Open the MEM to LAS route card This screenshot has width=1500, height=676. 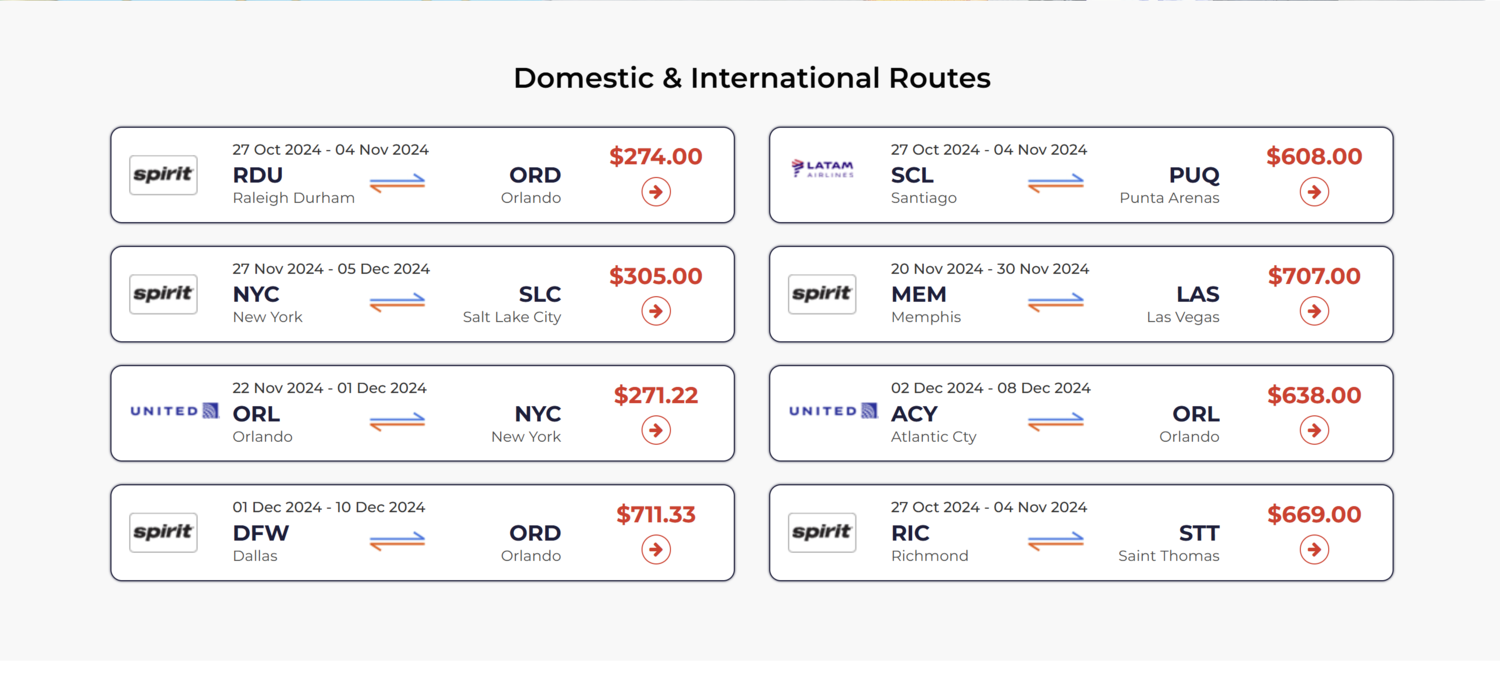(x=1081, y=294)
